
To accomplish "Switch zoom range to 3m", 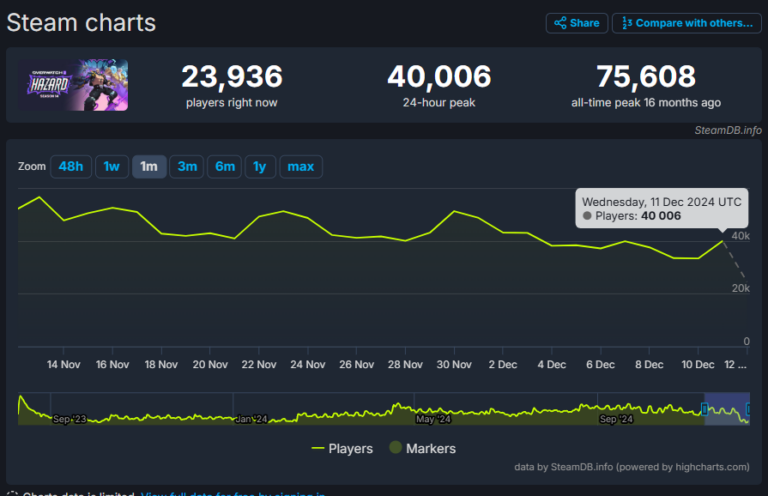I will (x=187, y=166).
